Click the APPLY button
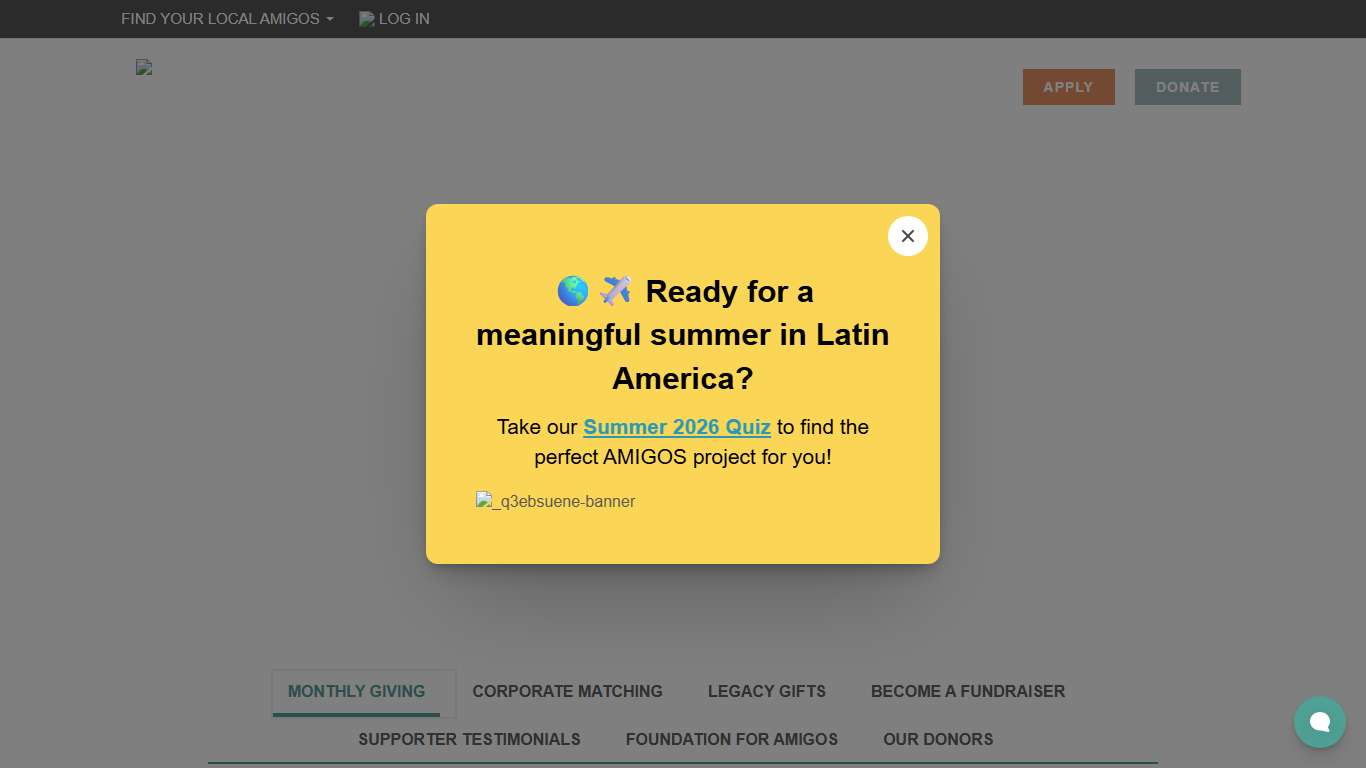The image size is (1366, 768). [x=1068, y=87]
